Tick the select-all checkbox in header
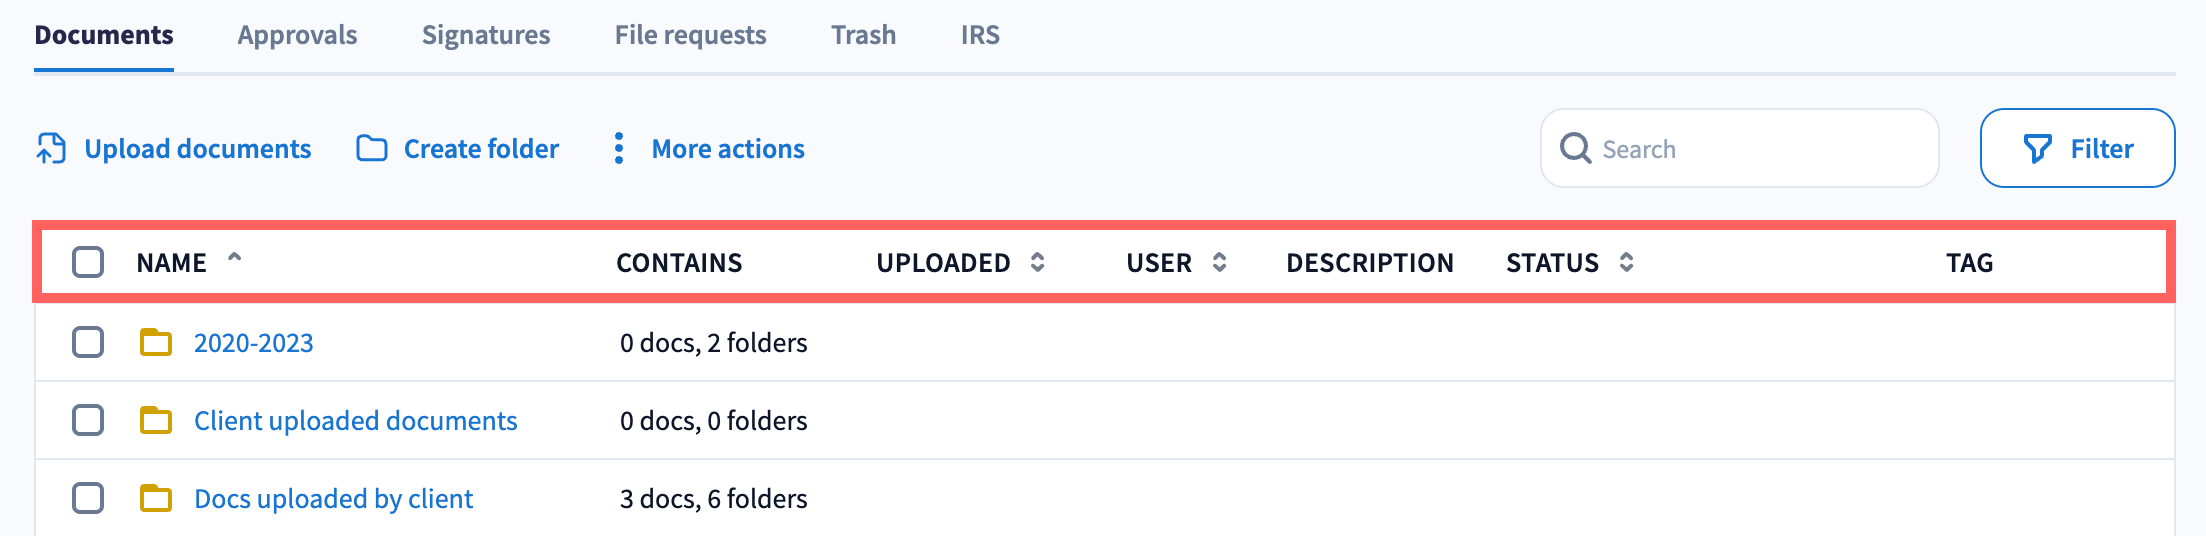 tap(88, 262)
